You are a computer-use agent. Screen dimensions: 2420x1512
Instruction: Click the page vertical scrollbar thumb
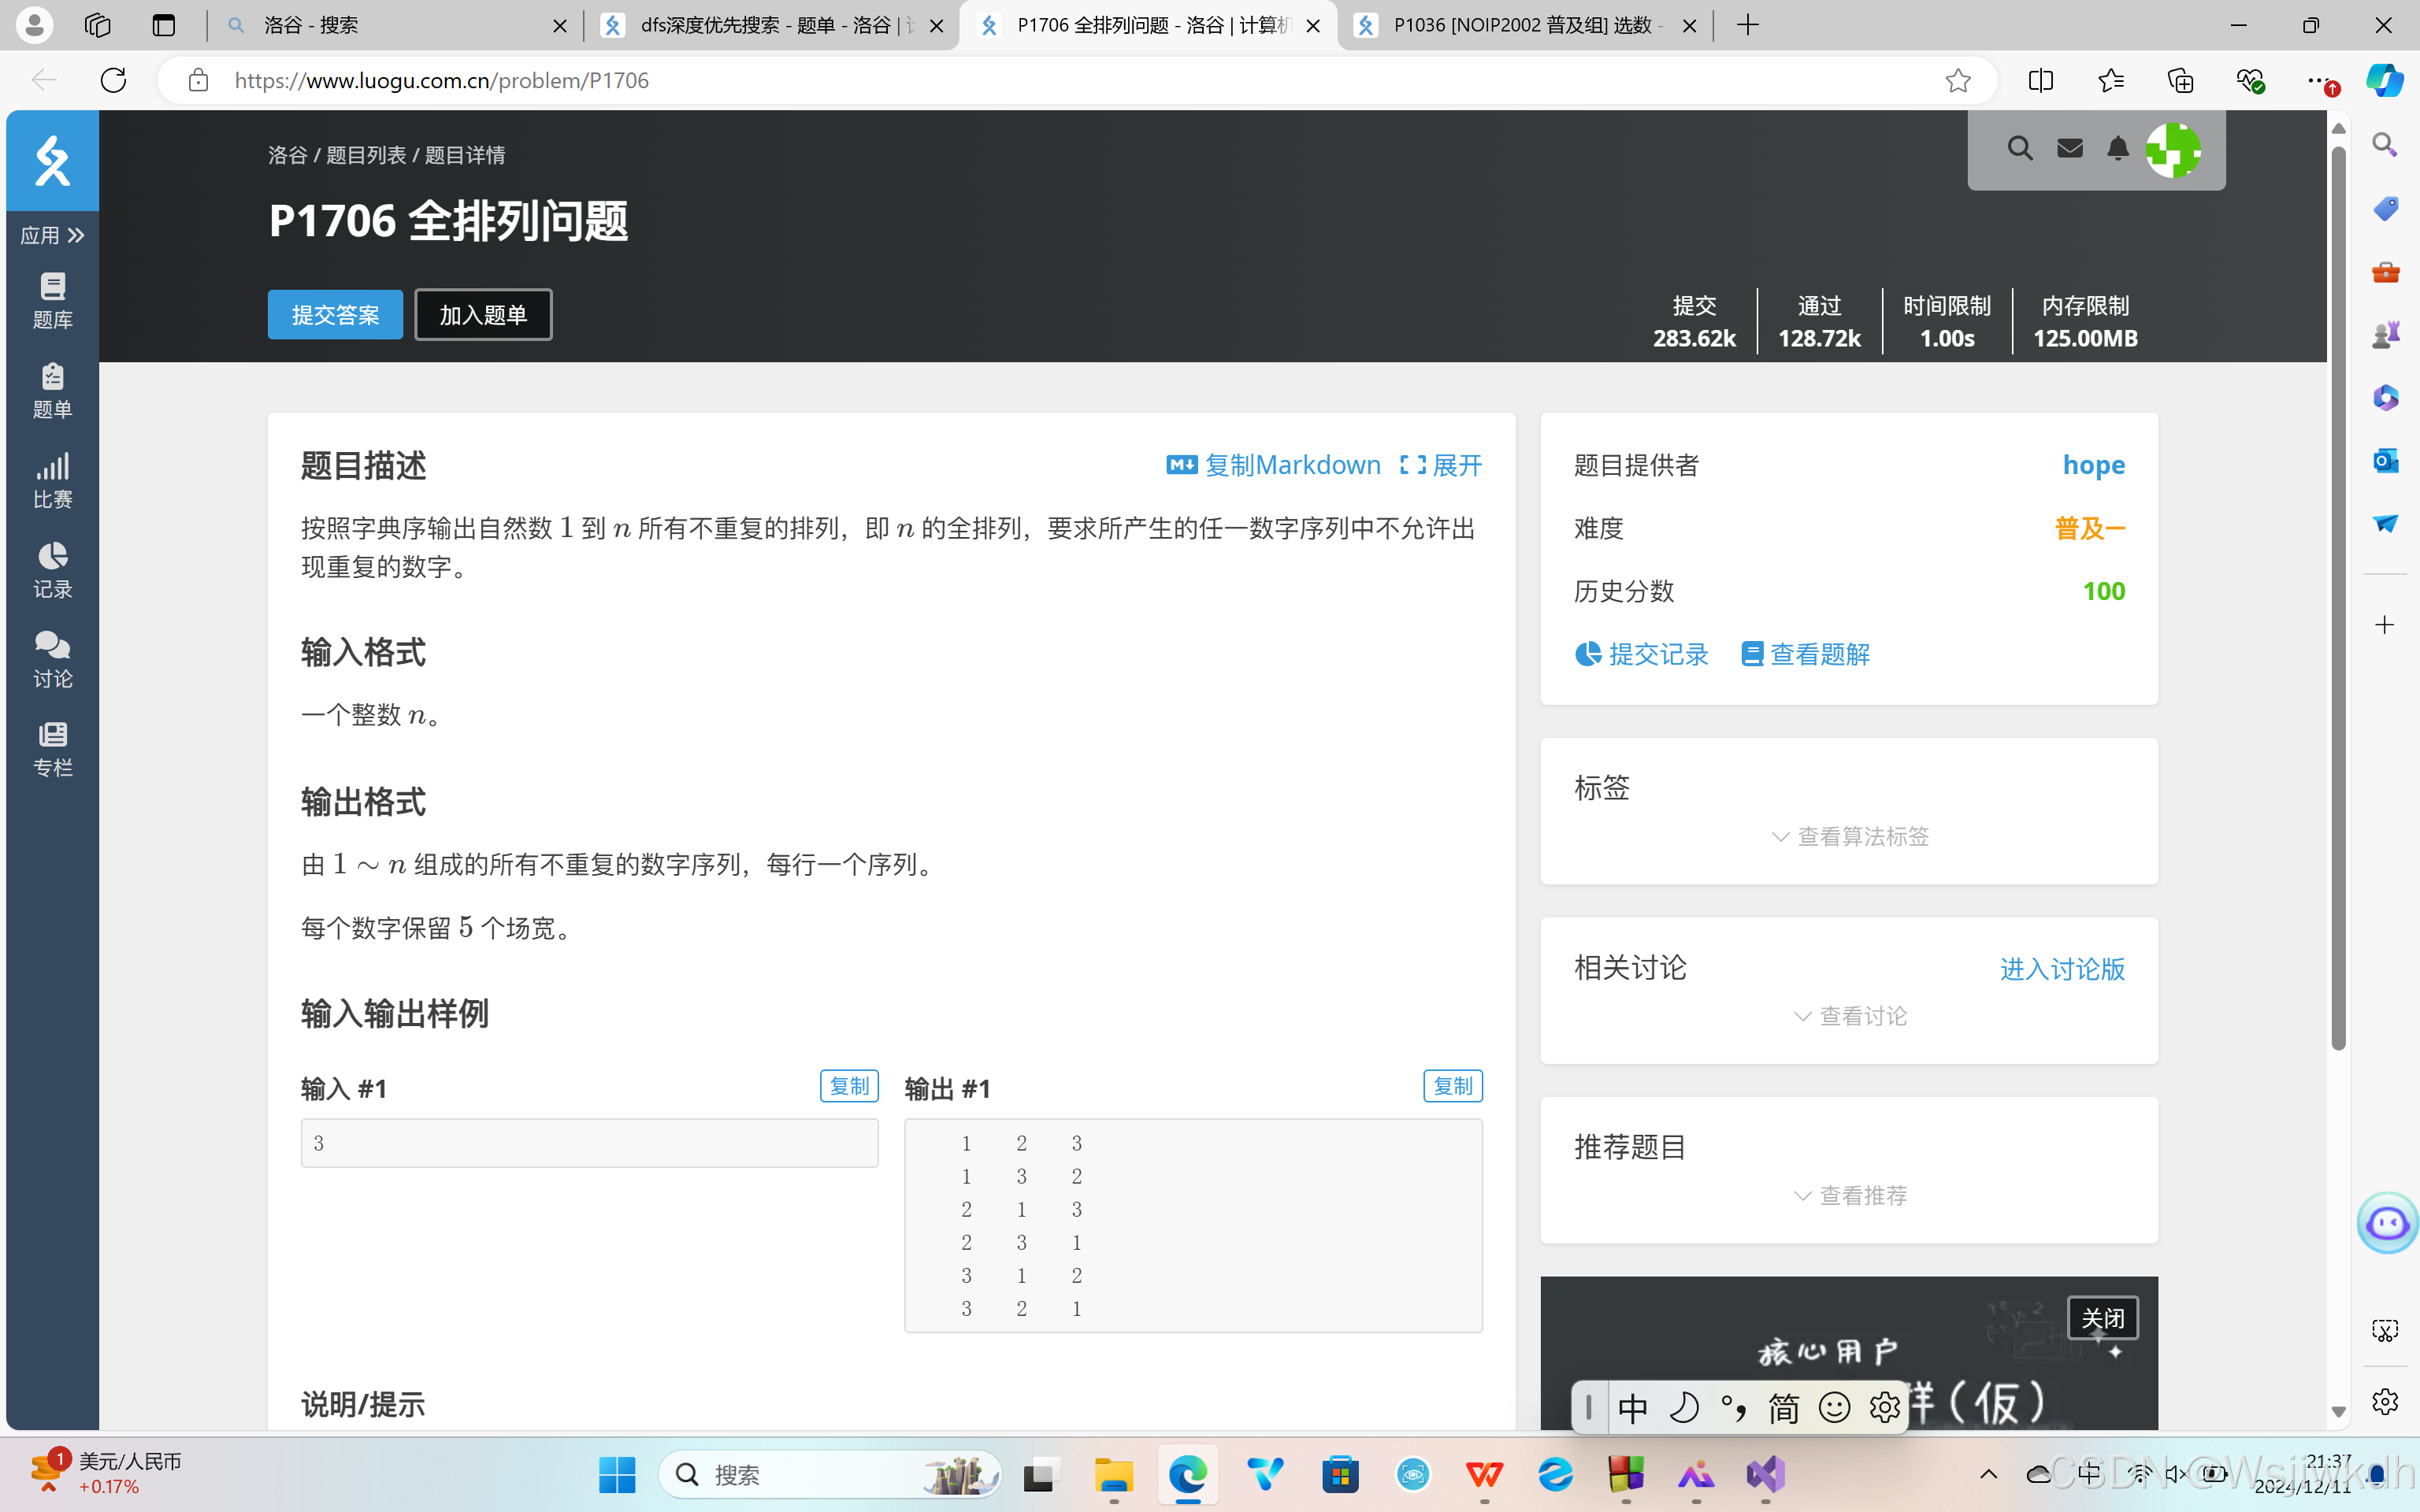pos(2338,600)
